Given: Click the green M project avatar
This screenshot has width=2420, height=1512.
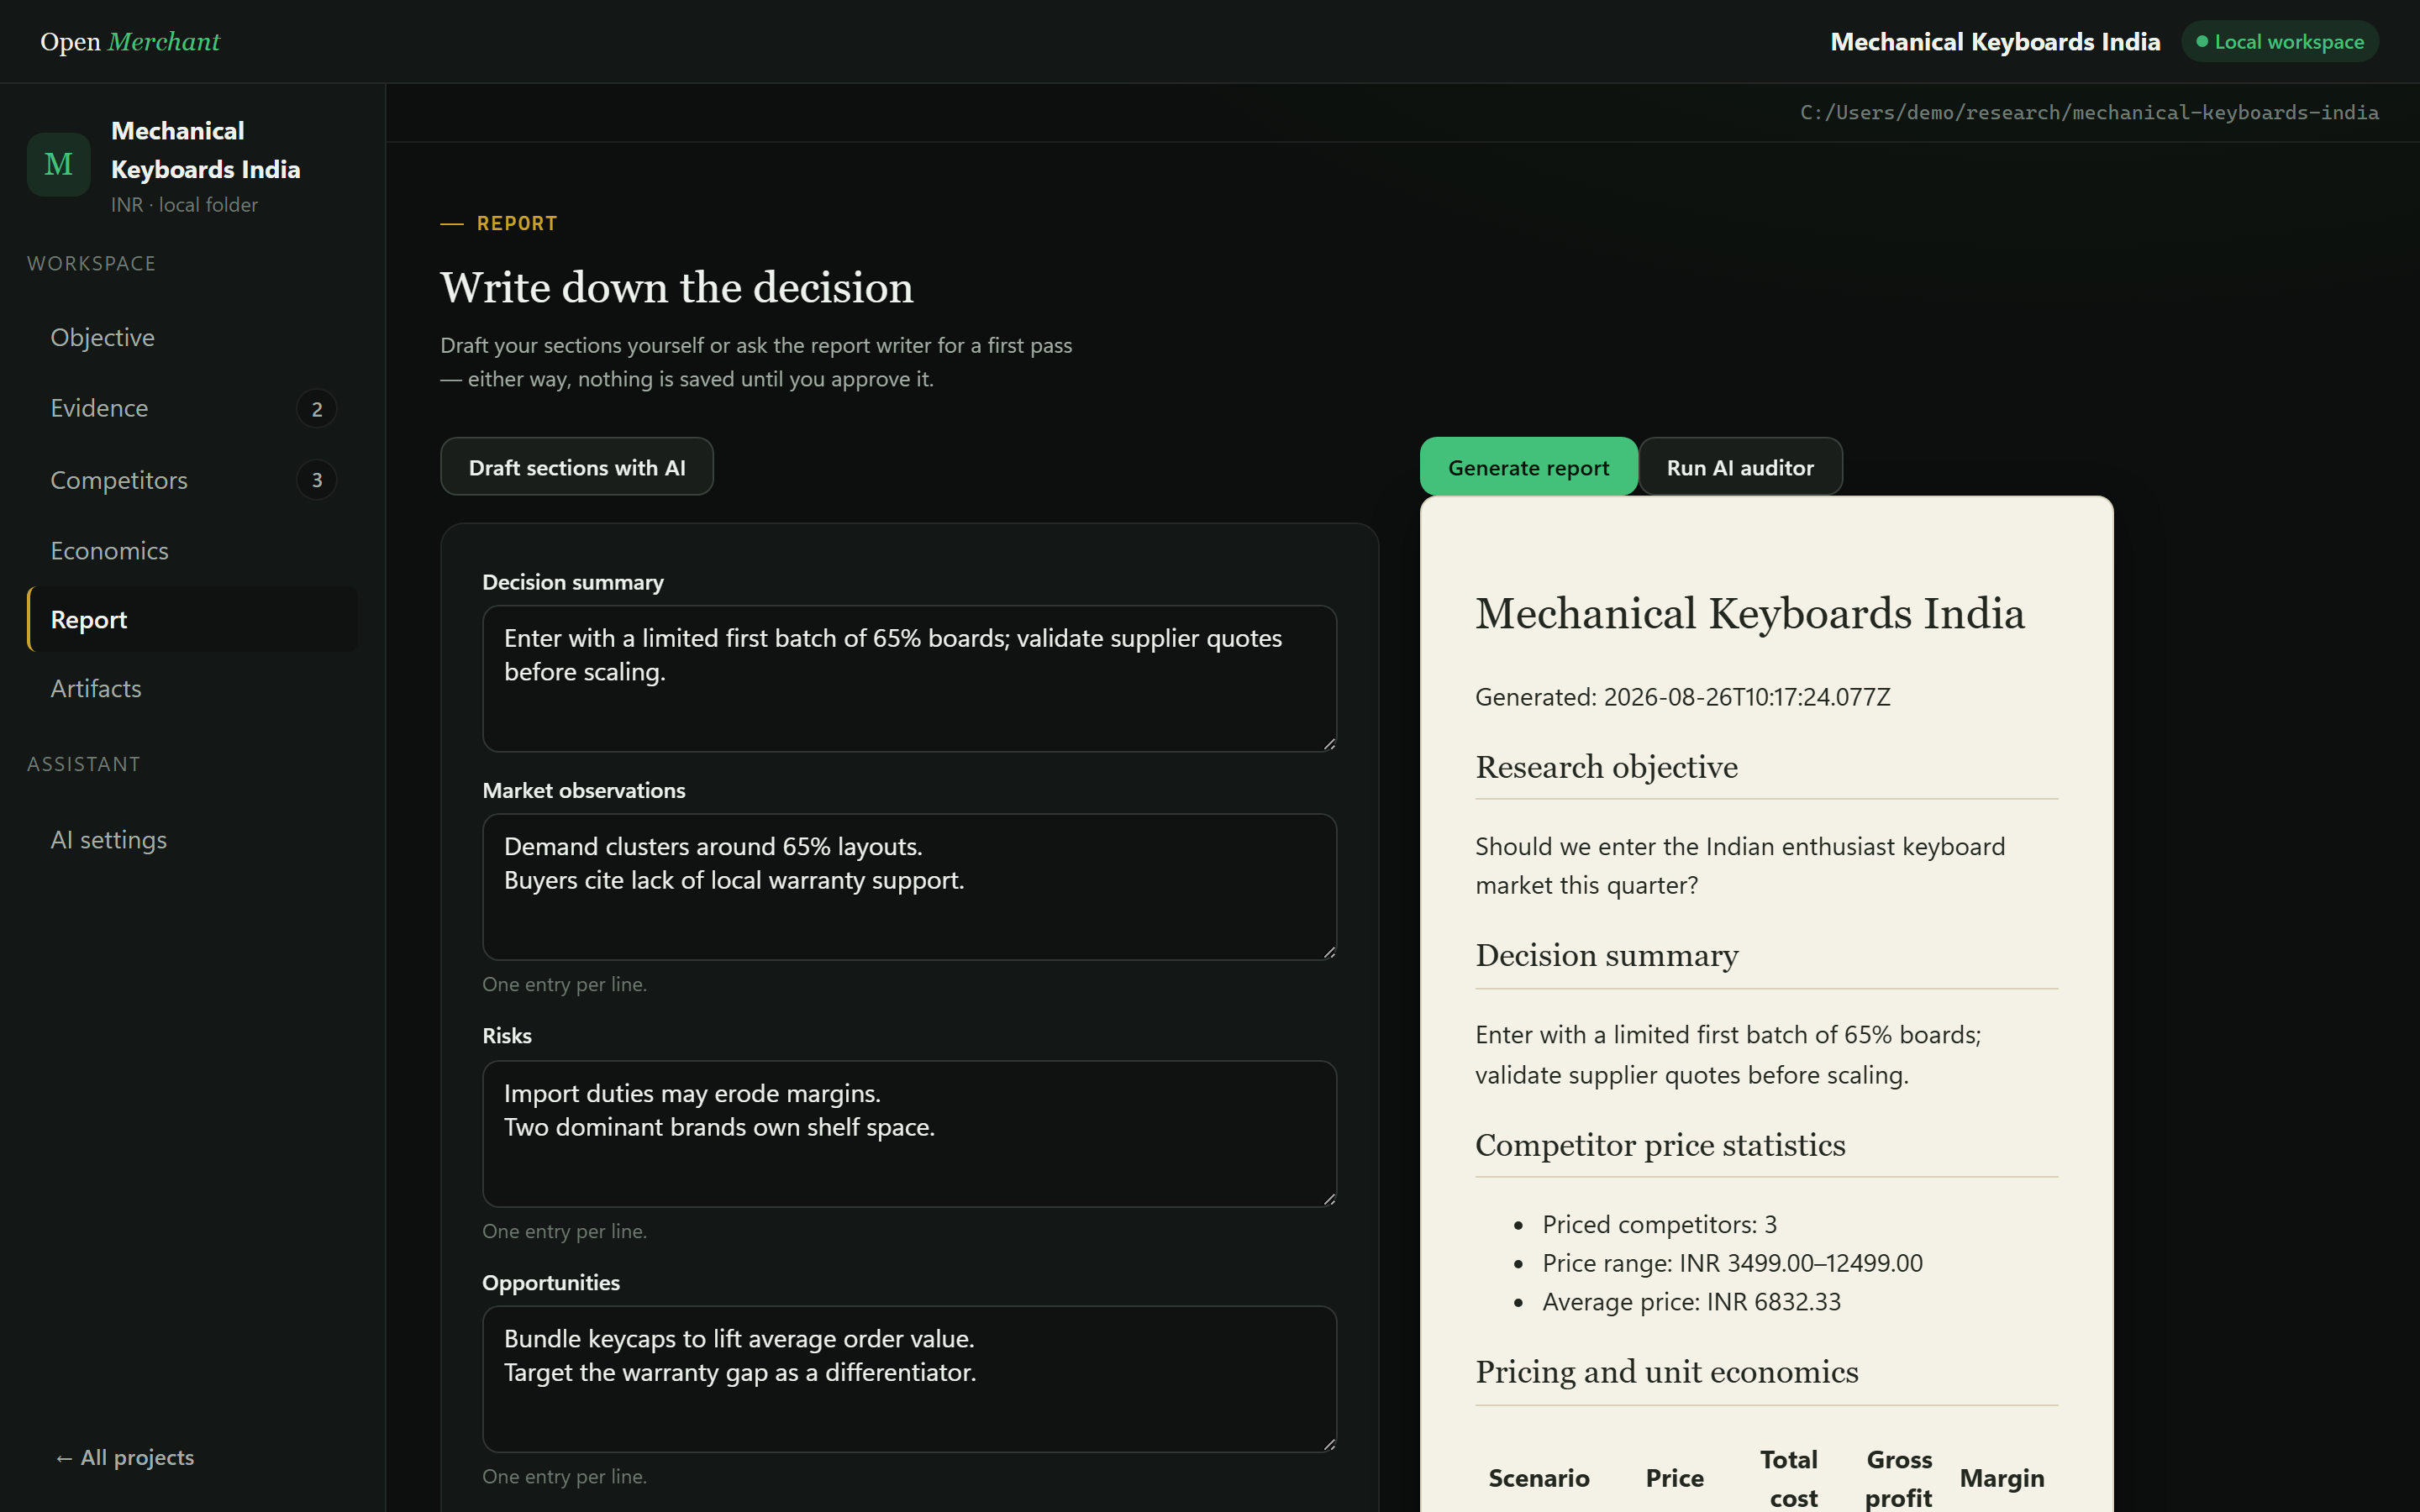Looking at the screenshot, I should [58, 164].
